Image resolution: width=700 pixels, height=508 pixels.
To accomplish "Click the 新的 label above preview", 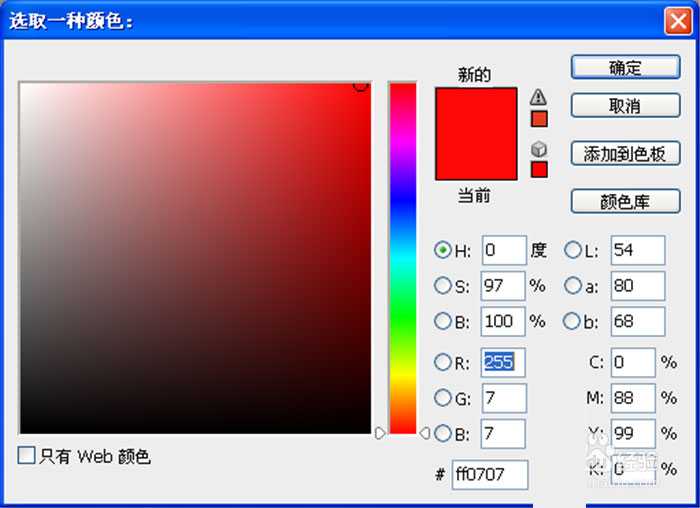I will pyautogui.click(x=475, y=75).
